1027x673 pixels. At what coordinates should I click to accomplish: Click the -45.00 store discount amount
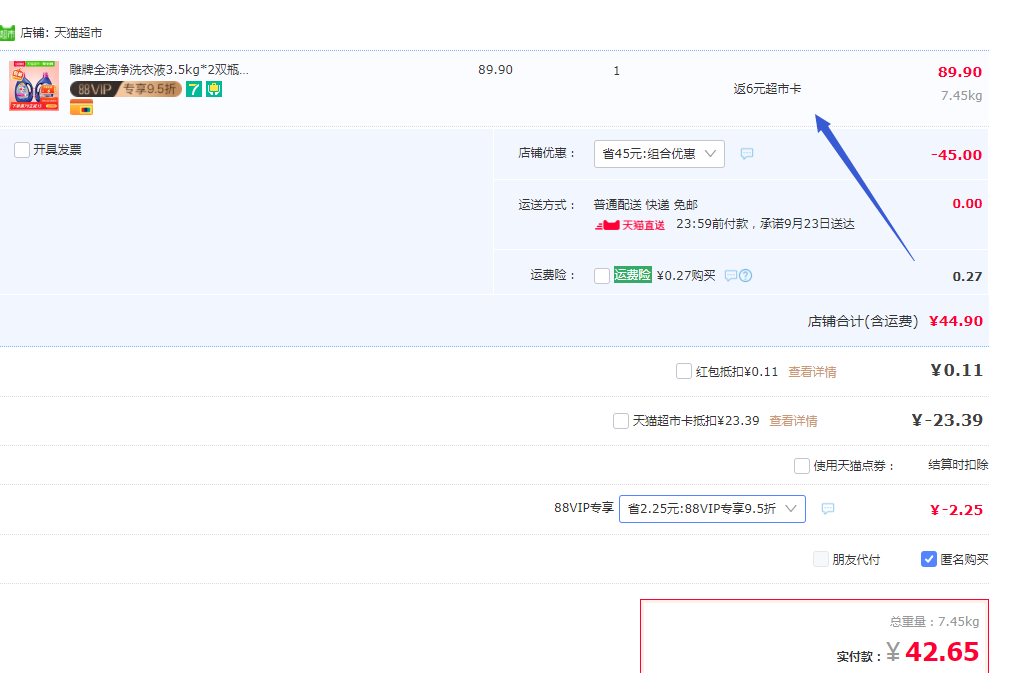tap(956, 155)
